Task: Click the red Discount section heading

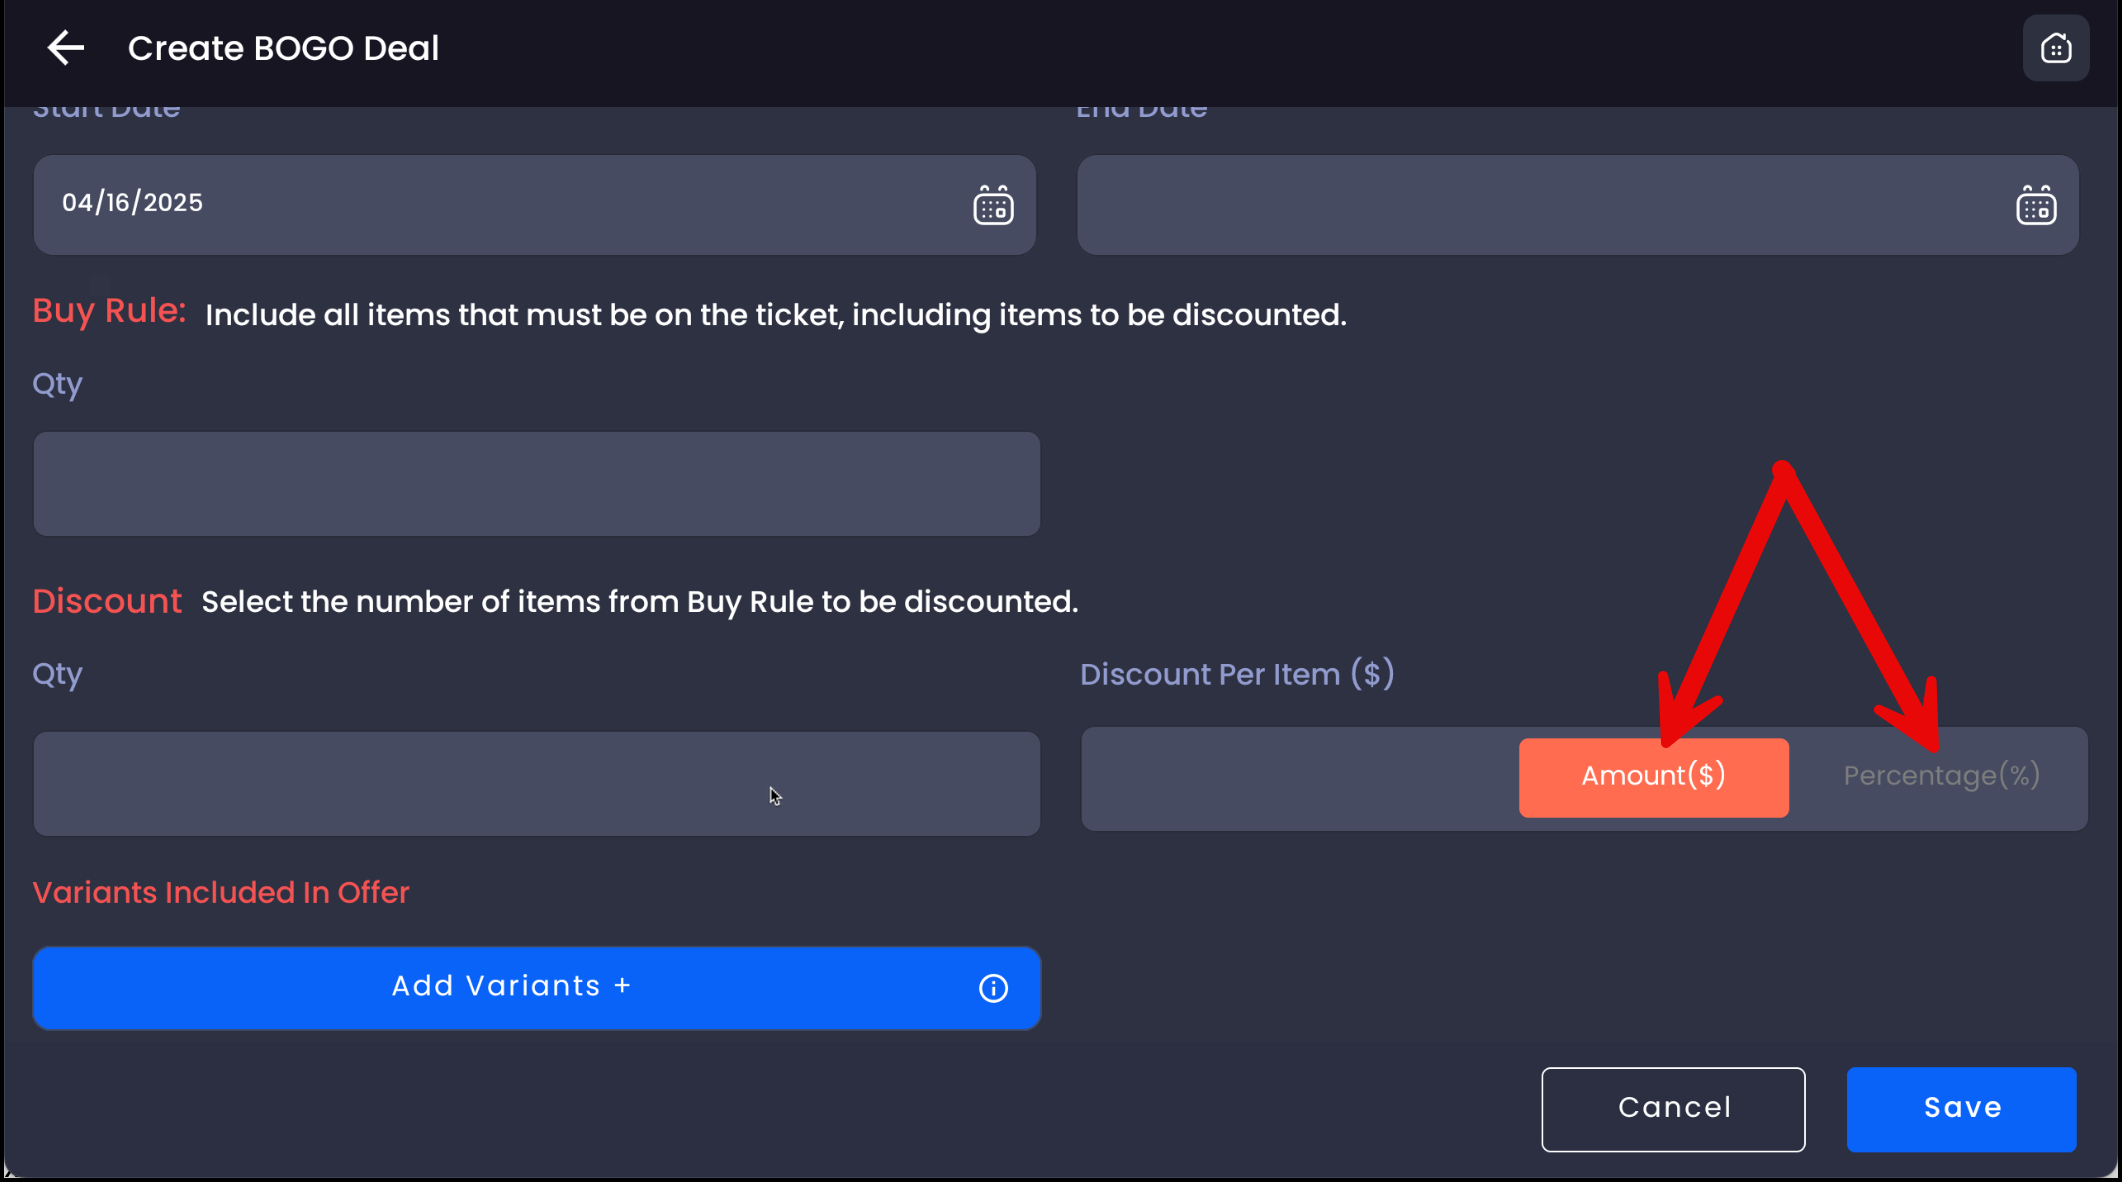Action: click(x=107, y=601)
